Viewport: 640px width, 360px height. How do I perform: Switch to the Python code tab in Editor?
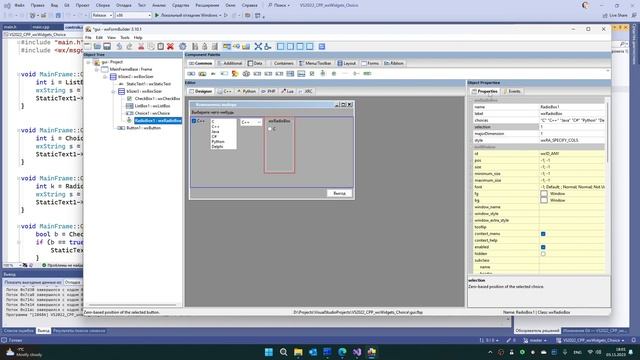pos(246,91)
